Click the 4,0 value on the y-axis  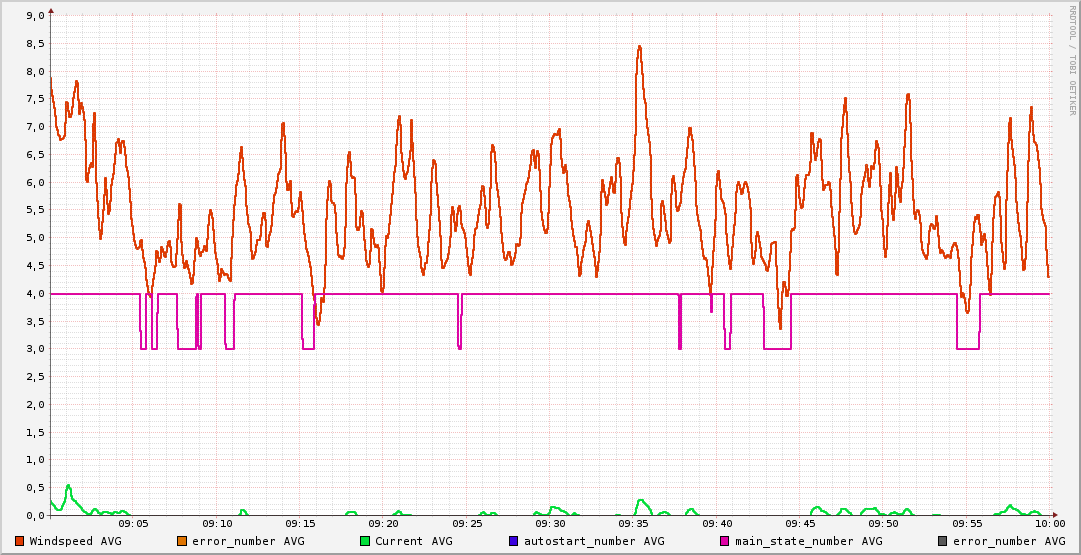33,294
